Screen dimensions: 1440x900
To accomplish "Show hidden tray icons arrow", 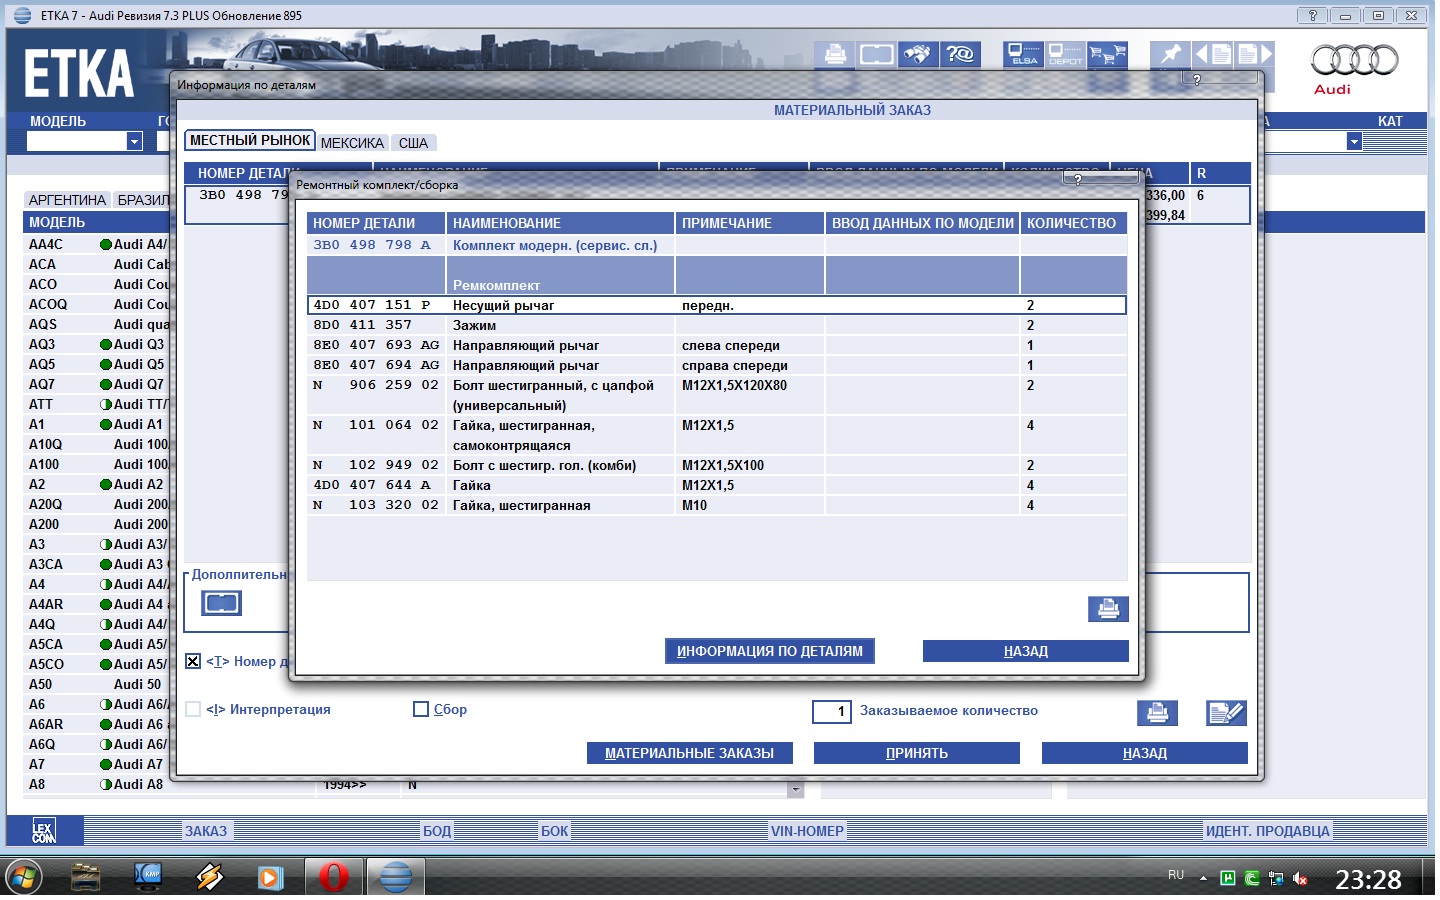I will [x=1203, y=878].
